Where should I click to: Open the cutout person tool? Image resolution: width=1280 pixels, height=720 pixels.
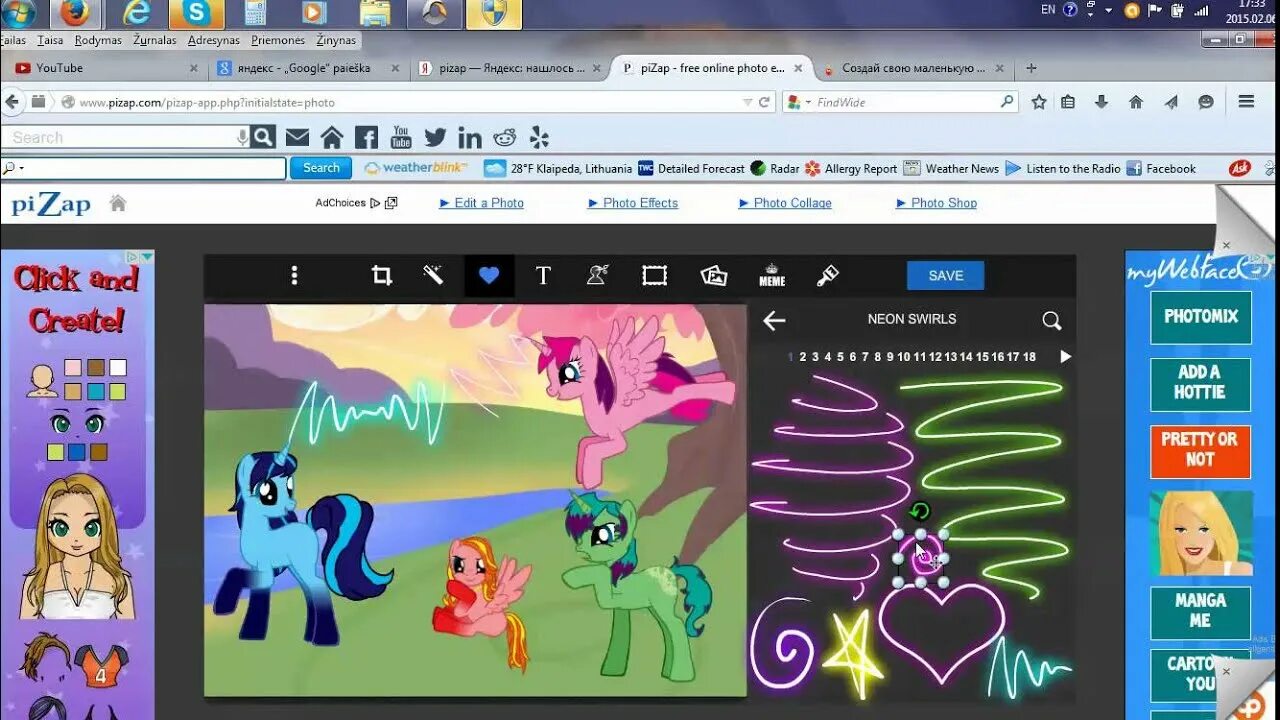598,276
